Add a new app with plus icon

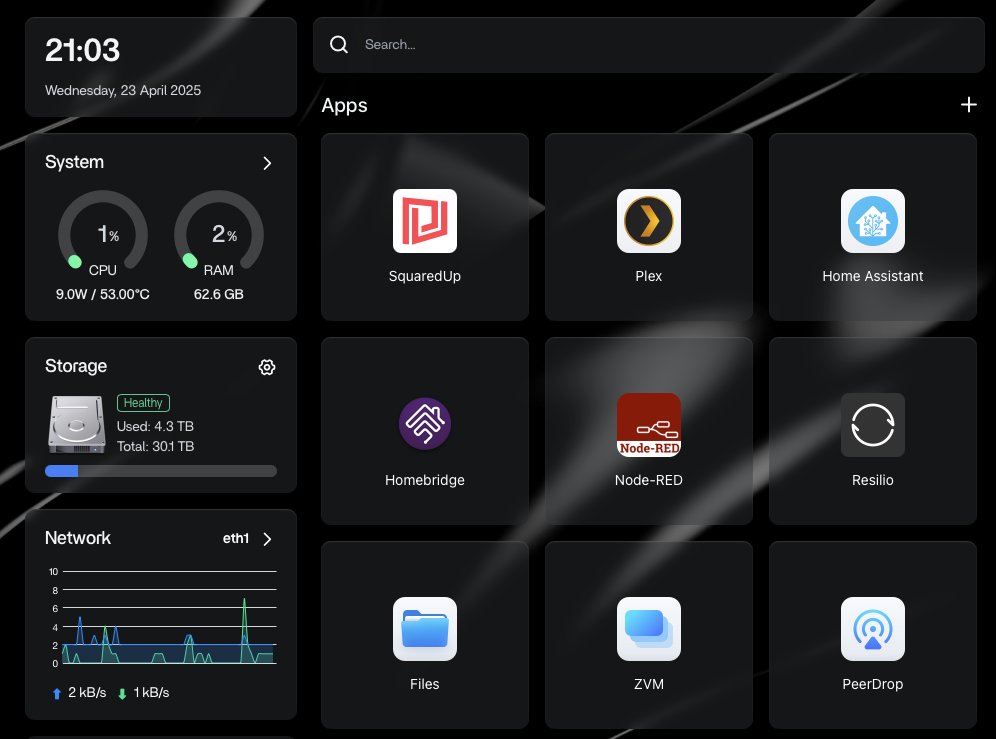click(968, 104)
